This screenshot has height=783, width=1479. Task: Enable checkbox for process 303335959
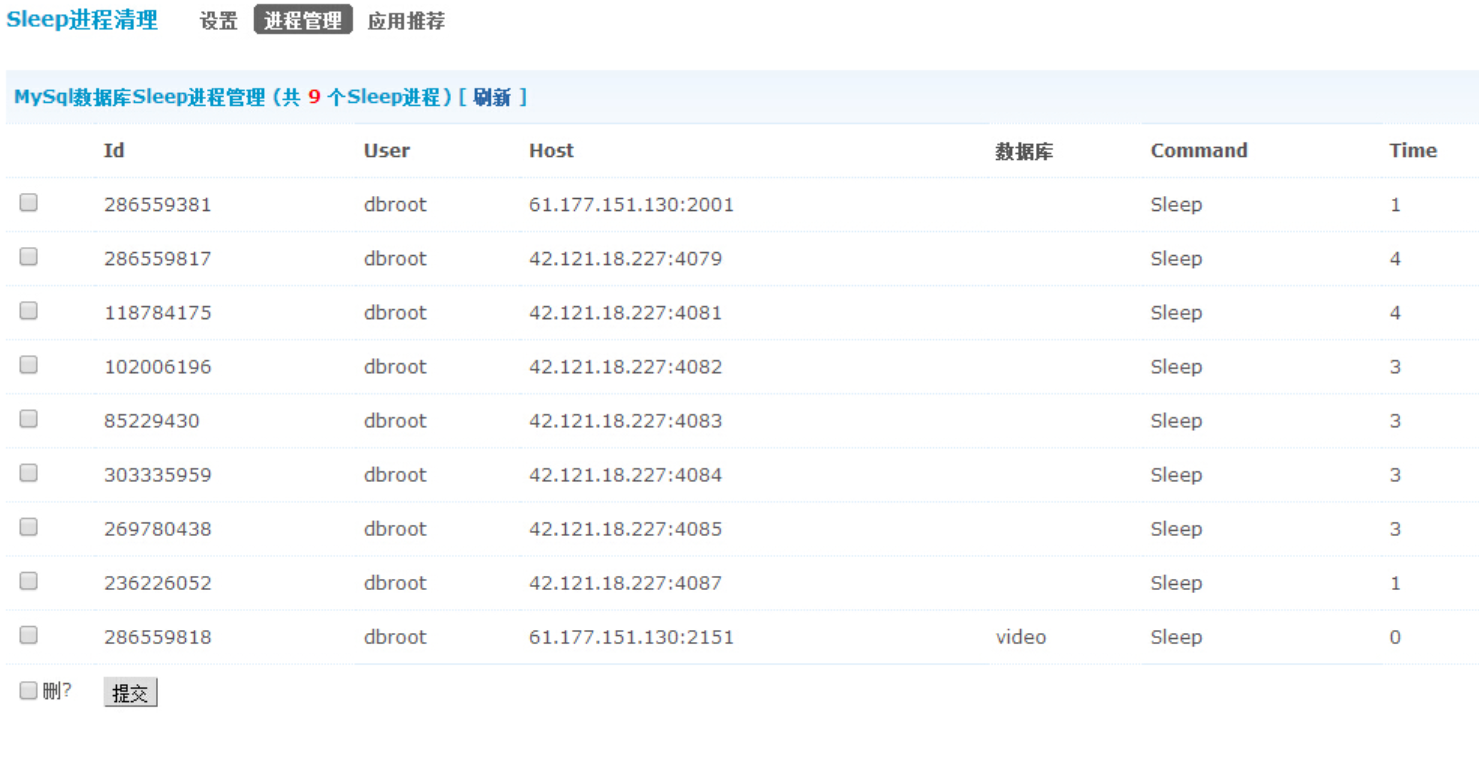tap(28, 473)
